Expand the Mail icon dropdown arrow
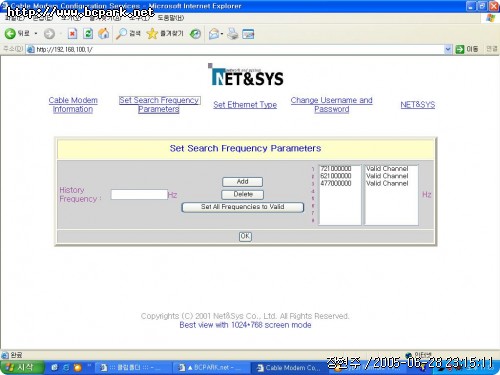 pos(222,34)
